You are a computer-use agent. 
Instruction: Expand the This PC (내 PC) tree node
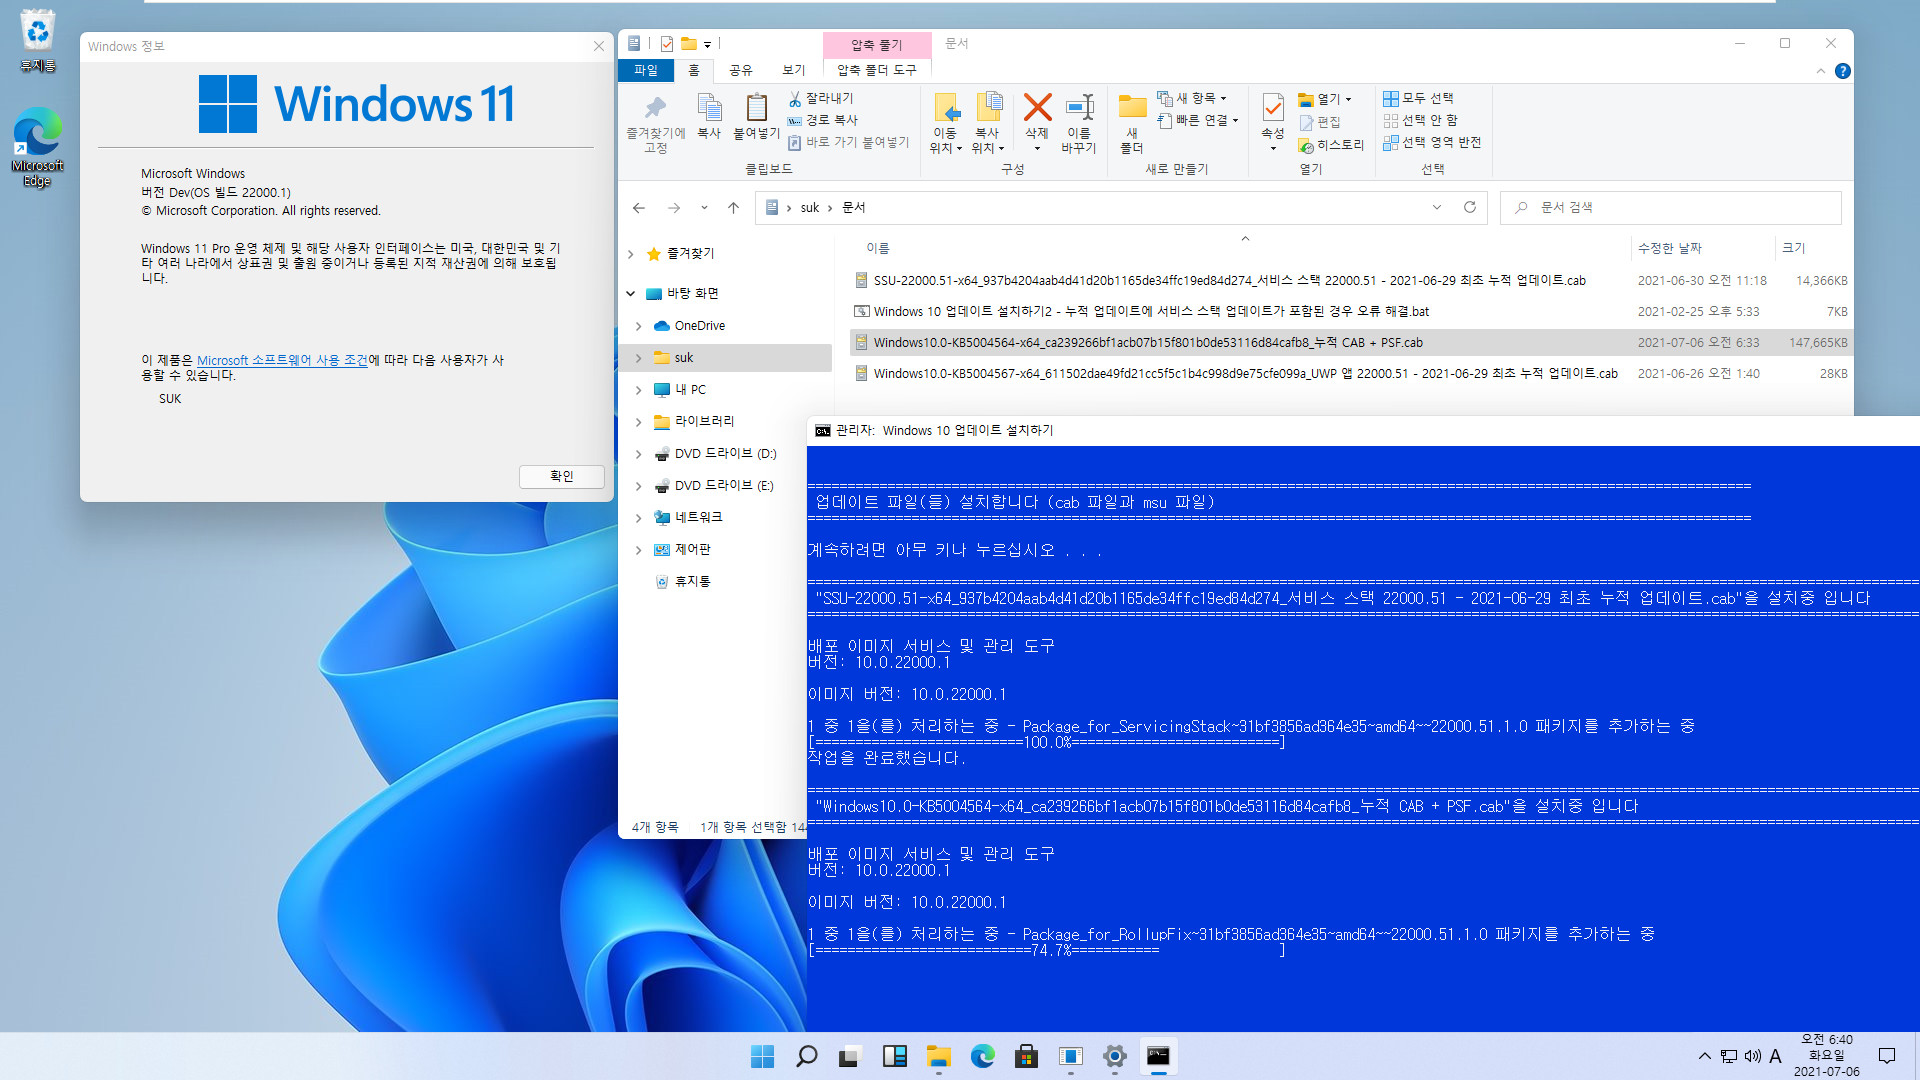click(x=639, y=390)
